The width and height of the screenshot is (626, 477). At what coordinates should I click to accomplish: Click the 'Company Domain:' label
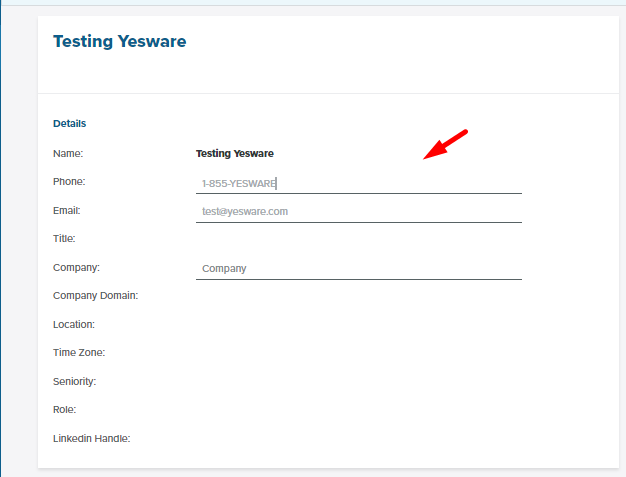[95, 296]
